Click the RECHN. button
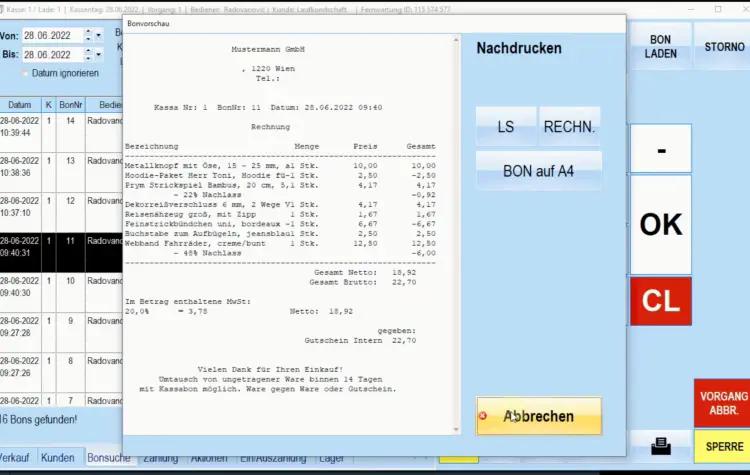The height and width of the screenshot is (475, 750). (x=569, y=126)
